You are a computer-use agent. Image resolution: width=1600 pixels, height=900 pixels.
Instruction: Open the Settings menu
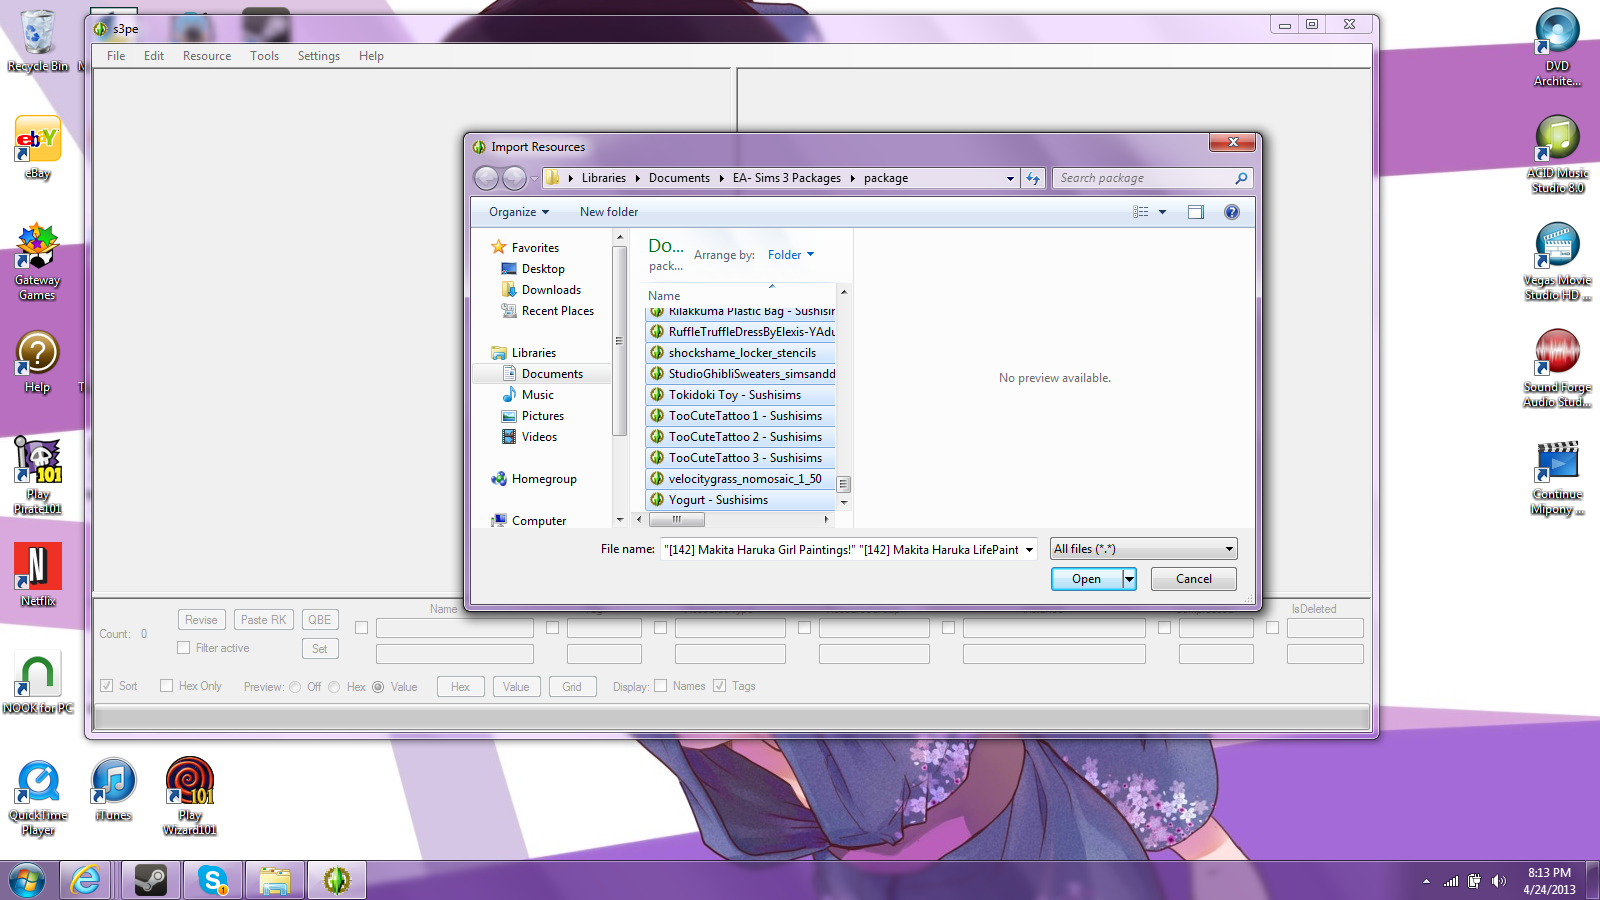point(319,56)
